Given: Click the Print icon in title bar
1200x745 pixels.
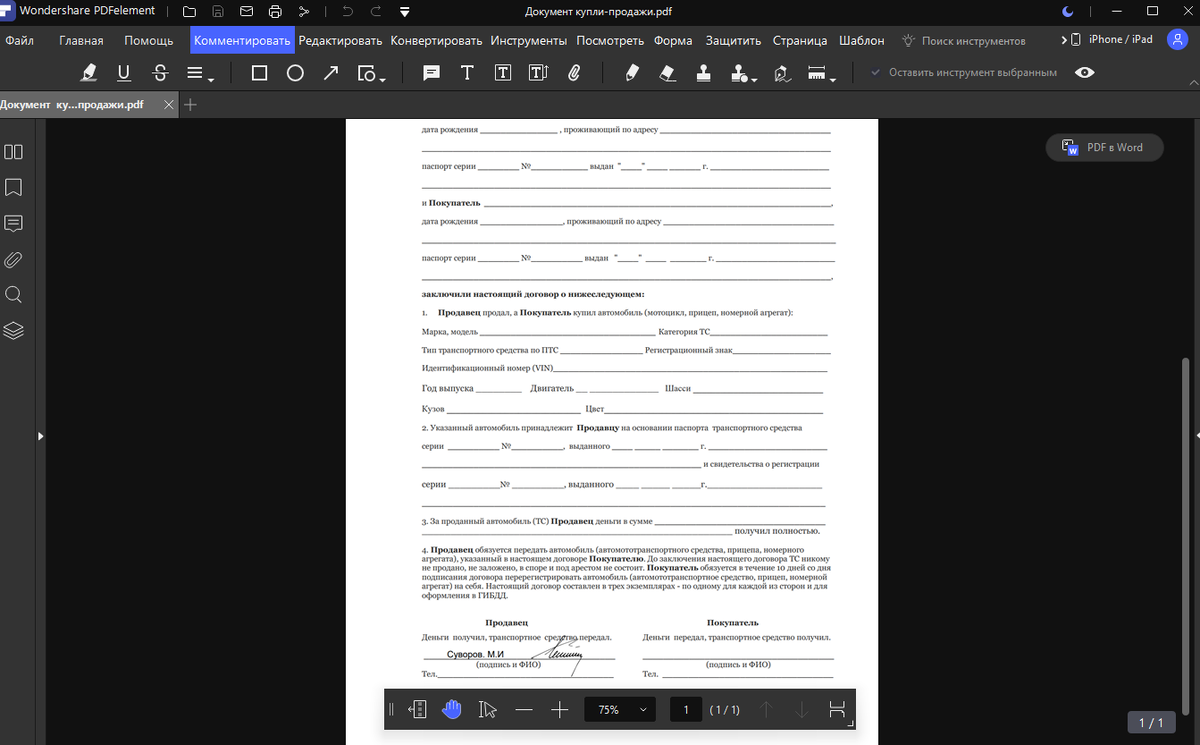Looking at the screenshot, I should click(x=275, y=12).
